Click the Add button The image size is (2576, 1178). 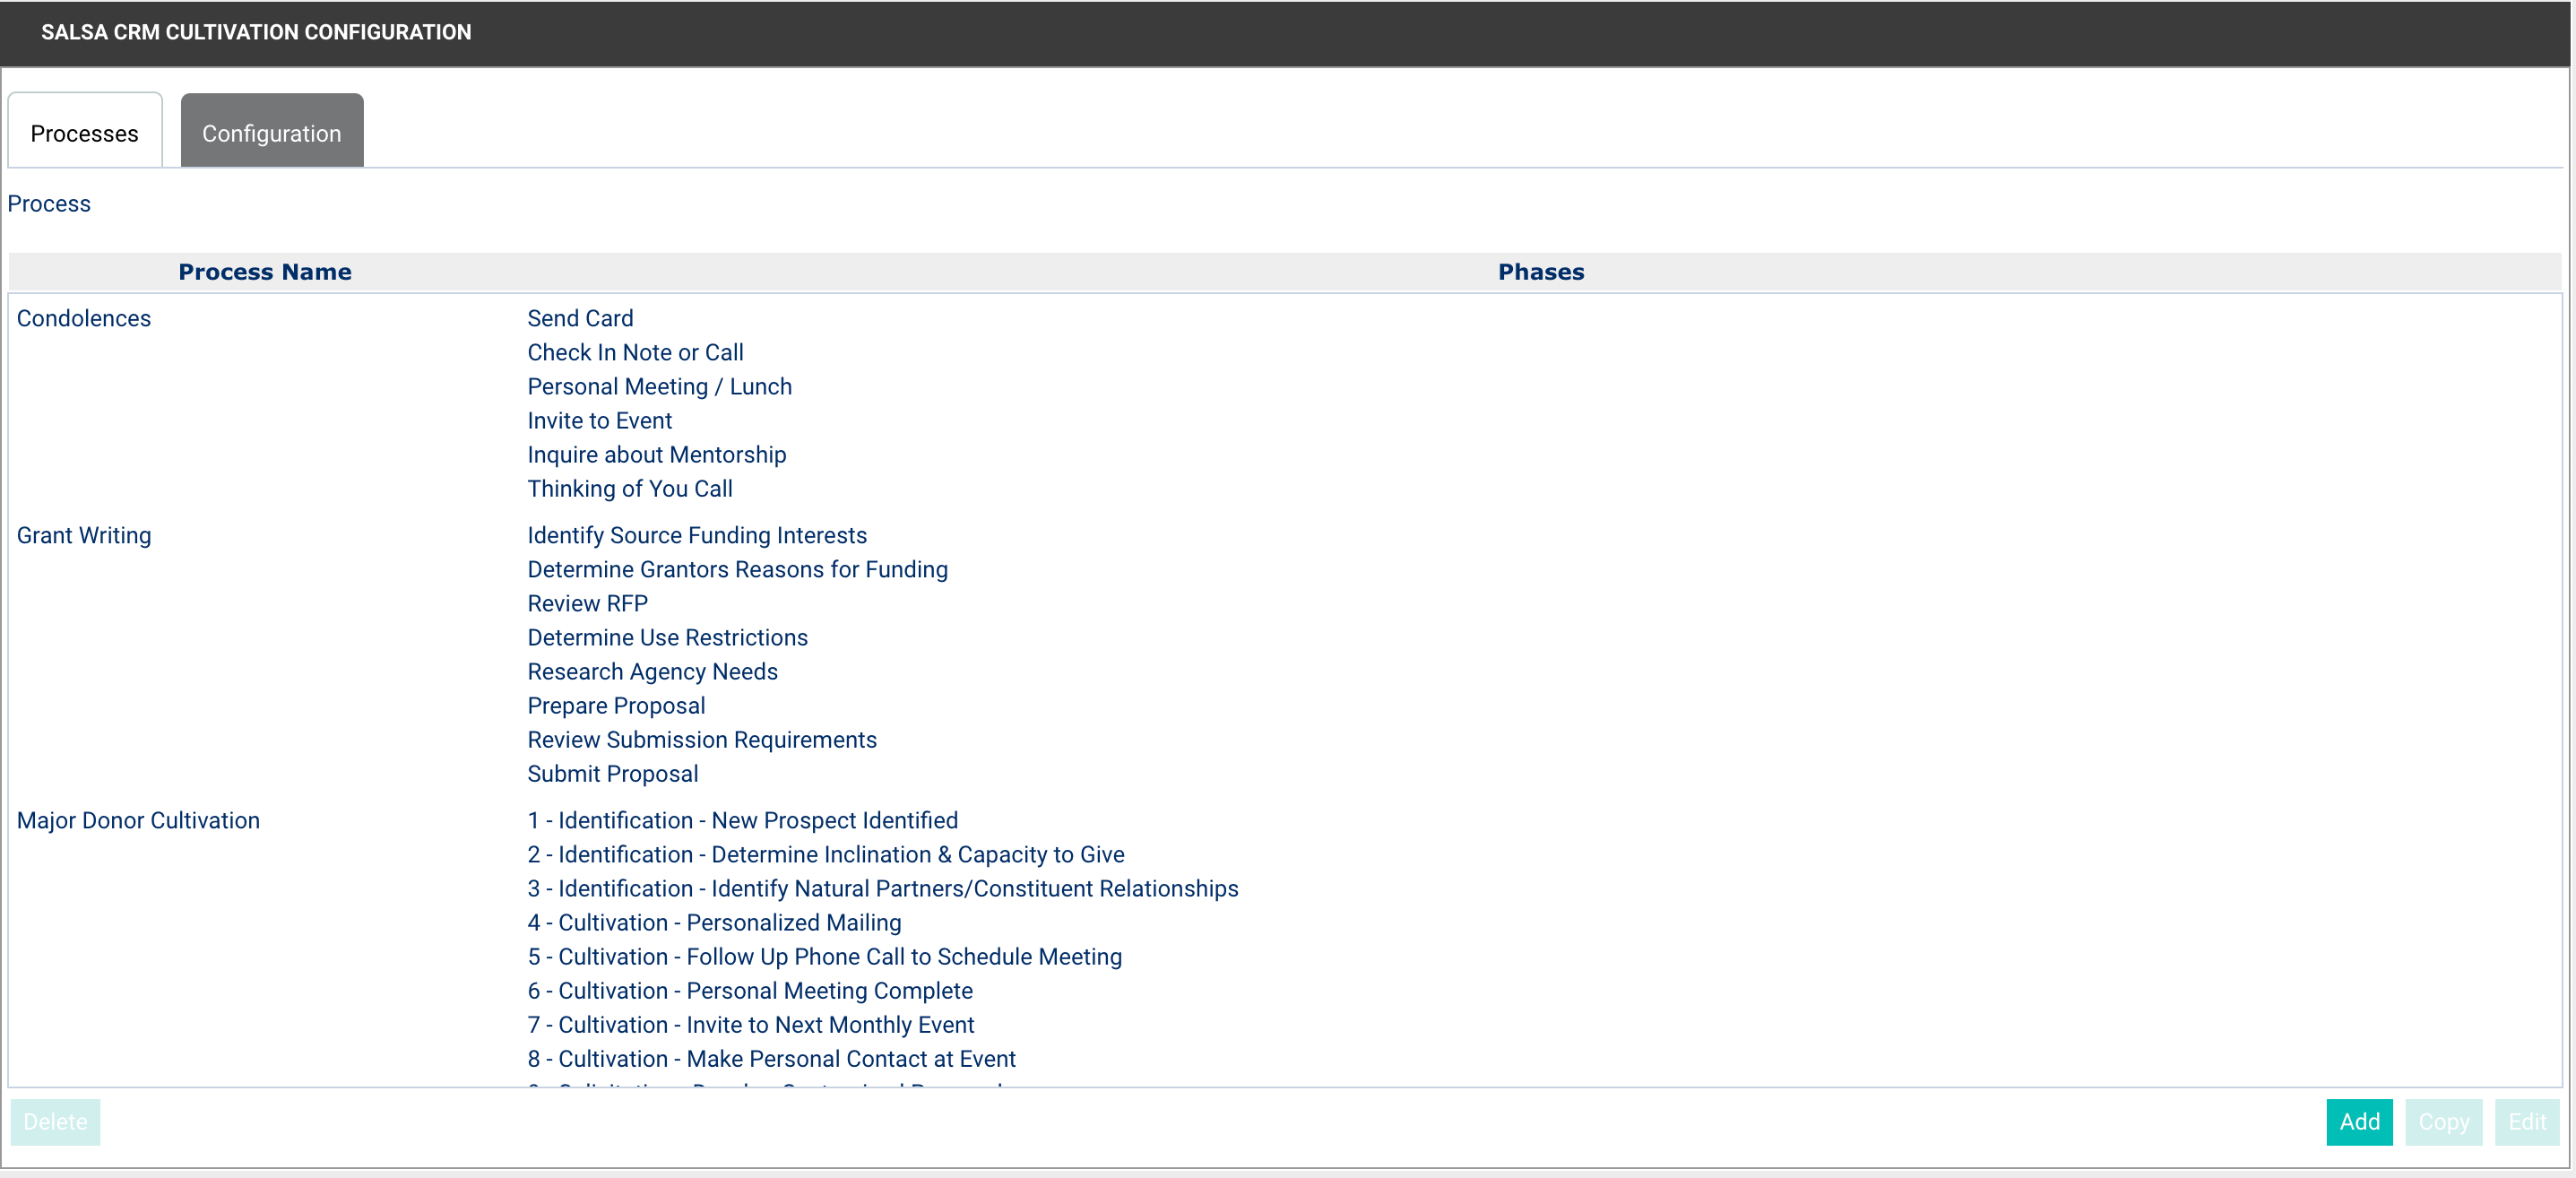(x=2359, y=1122)
